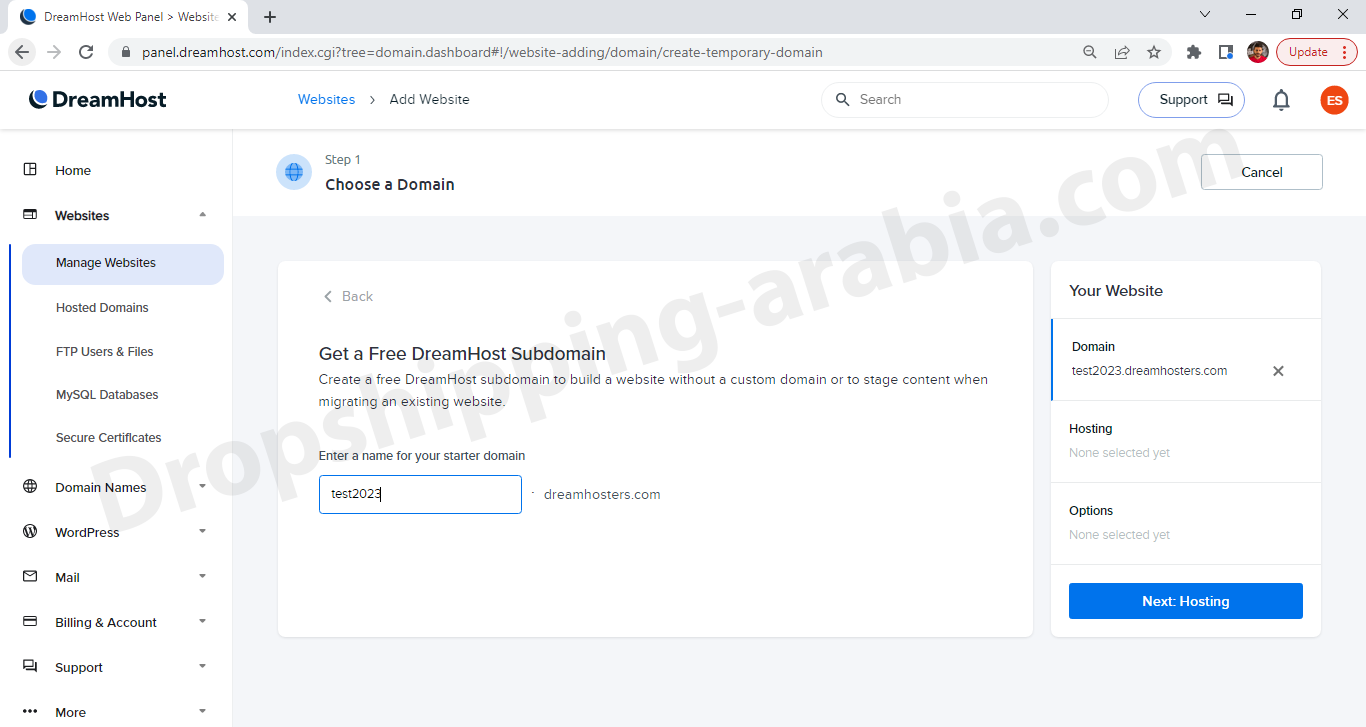Screen dimensions: 1366x727
Task: Click the search magnifier icon in panel
Action: (842, 100)
